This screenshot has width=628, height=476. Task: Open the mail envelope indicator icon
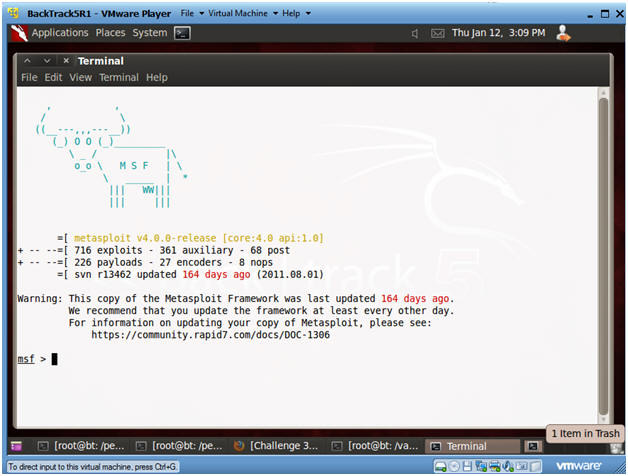437,34
